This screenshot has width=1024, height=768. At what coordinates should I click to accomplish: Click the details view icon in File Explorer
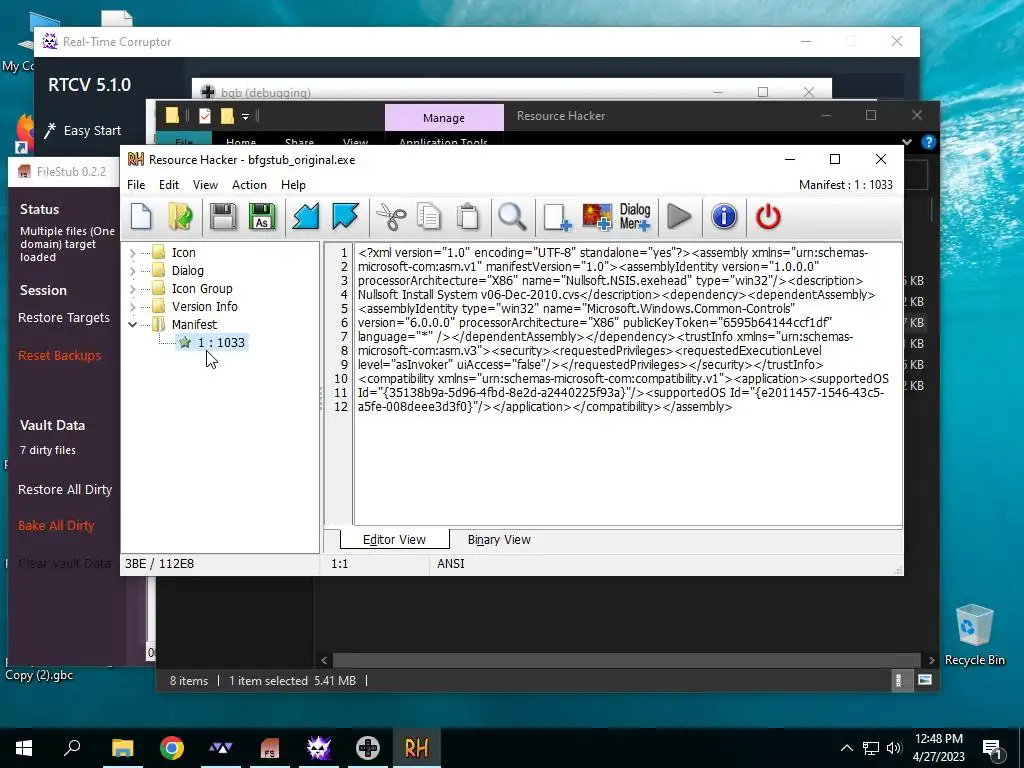pyautogui.click(x=899, y=680)
